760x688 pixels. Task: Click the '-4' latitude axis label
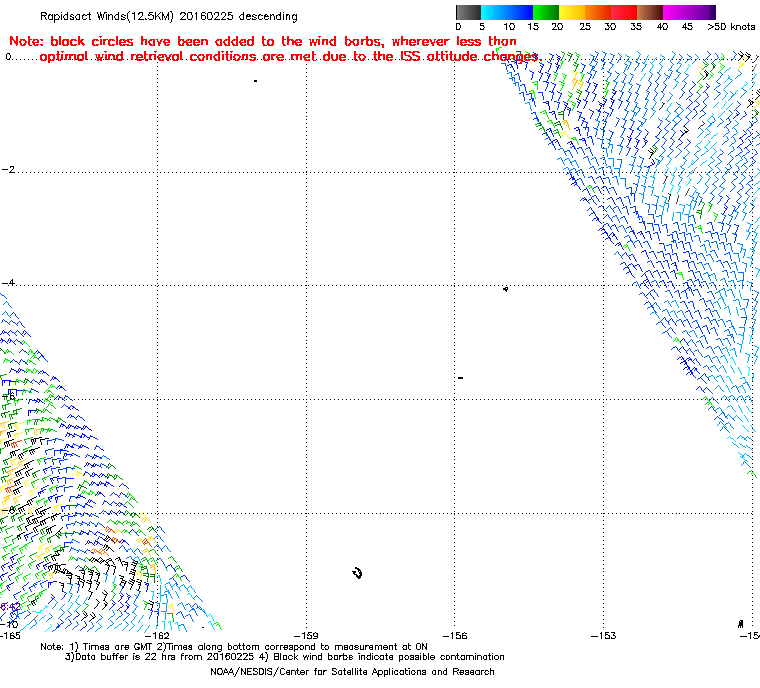[x=8, y=283]
